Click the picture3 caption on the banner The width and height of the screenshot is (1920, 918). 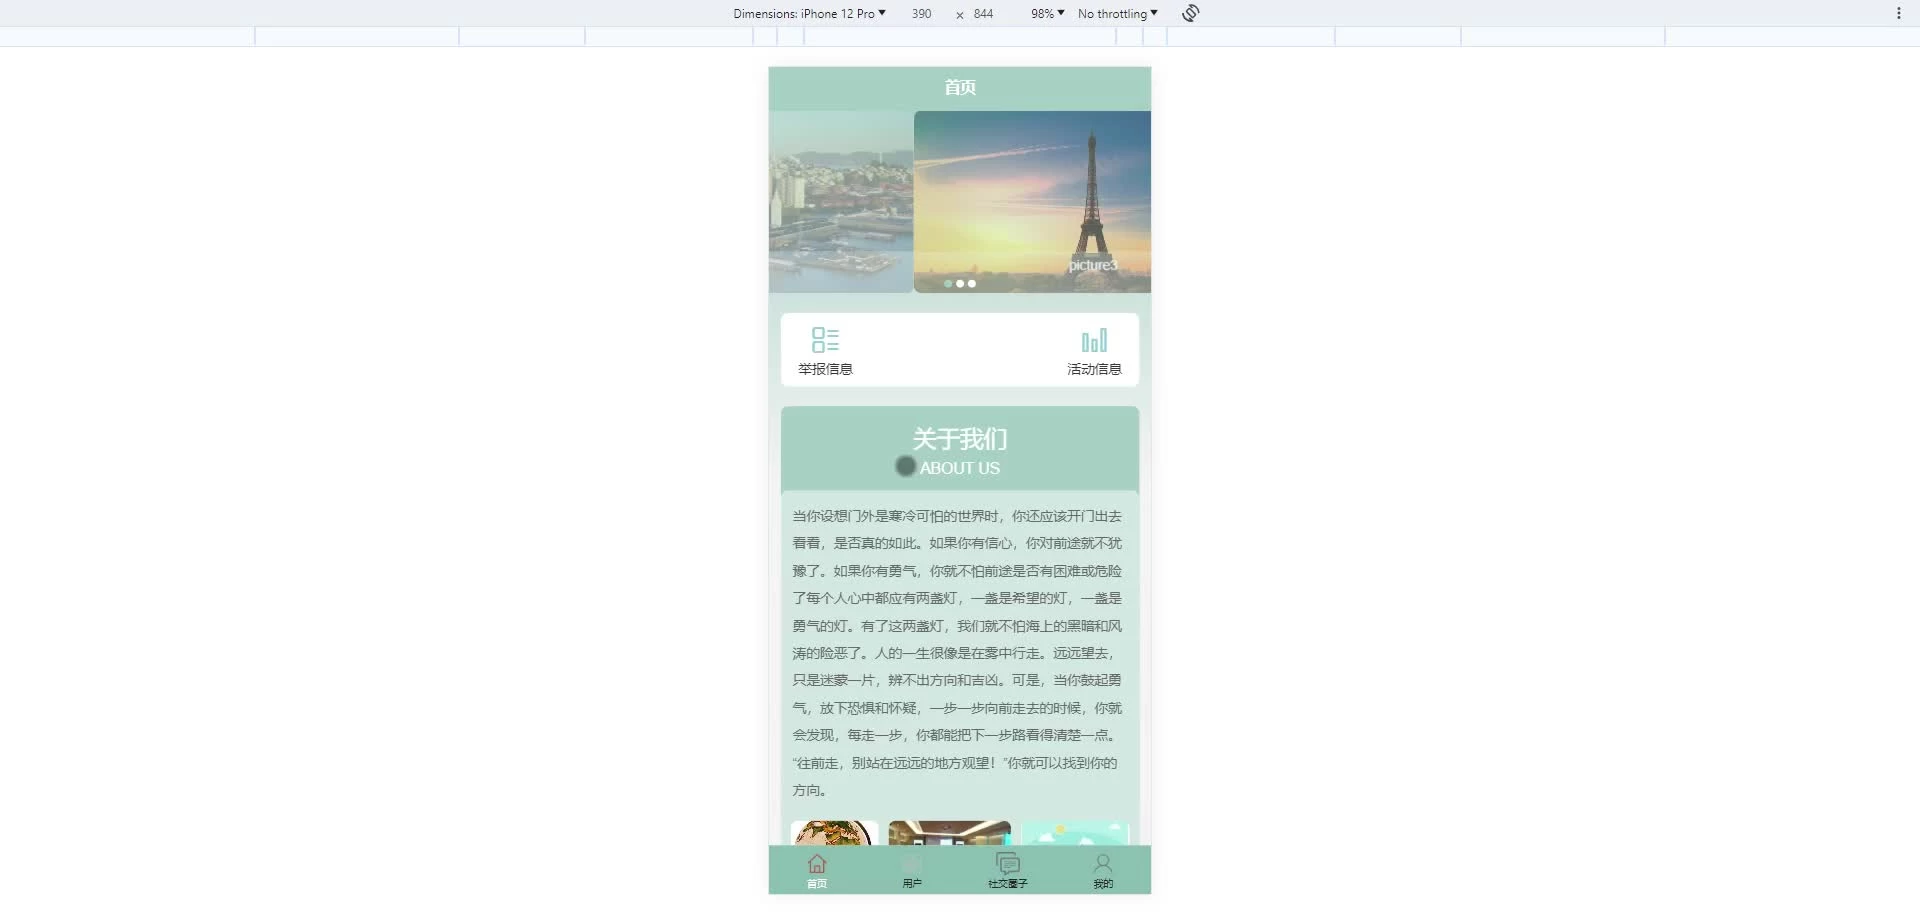point(1093,265)
